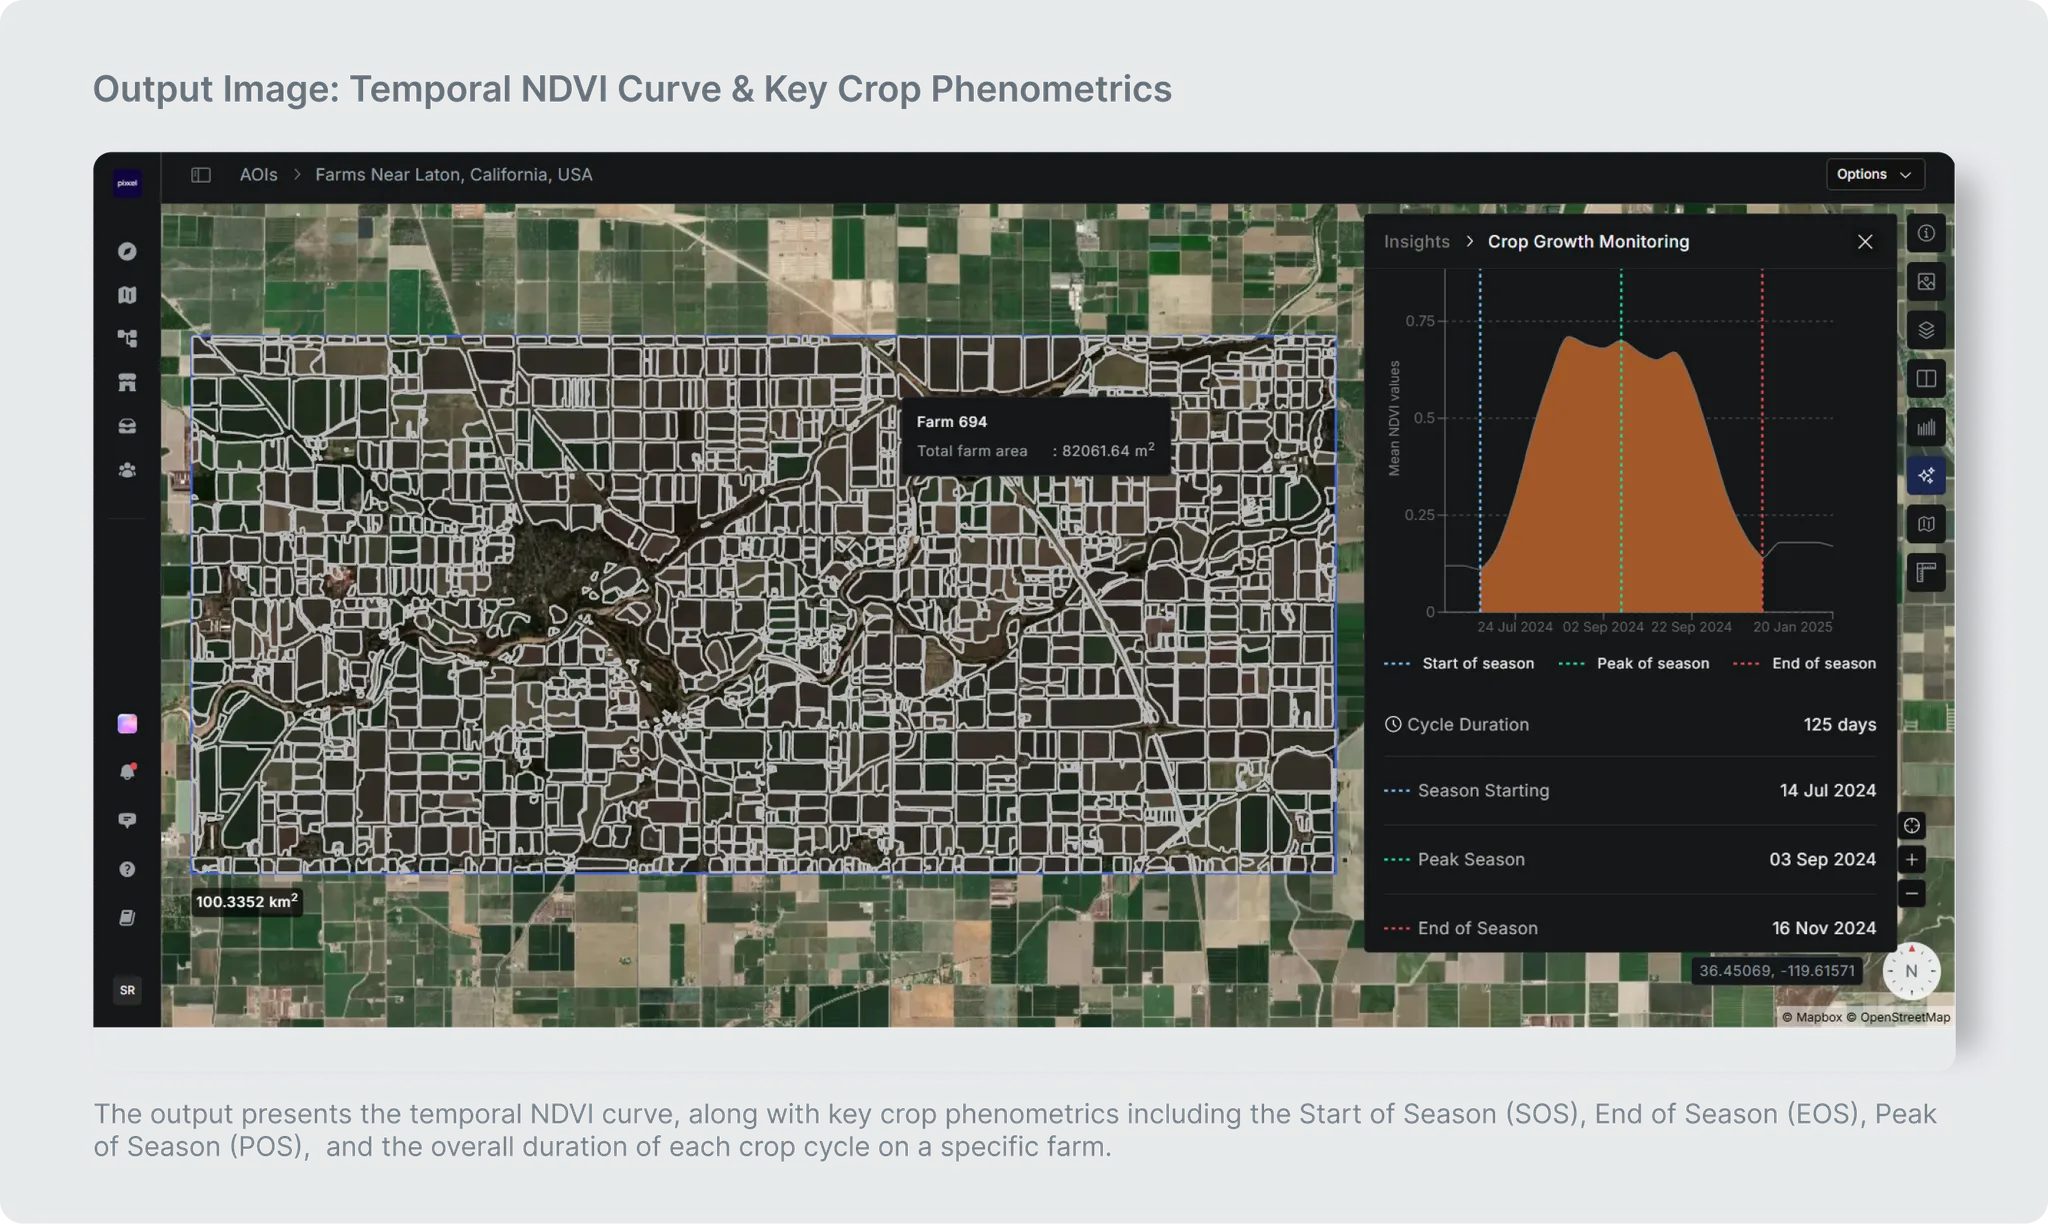The width and height of the screenshot is (2048, 1224).
Task: Open the basemap map icon in right toolbar
Action: [x=1926, y=524]
